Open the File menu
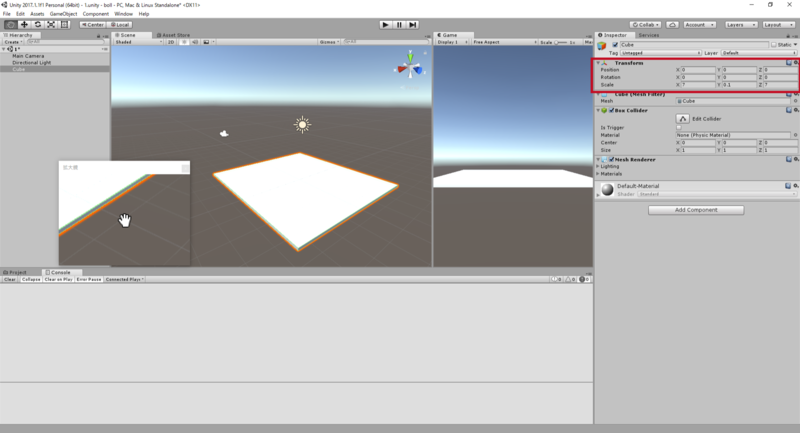Viewport: 800px width, 433px height. click(x=7, y=14)
